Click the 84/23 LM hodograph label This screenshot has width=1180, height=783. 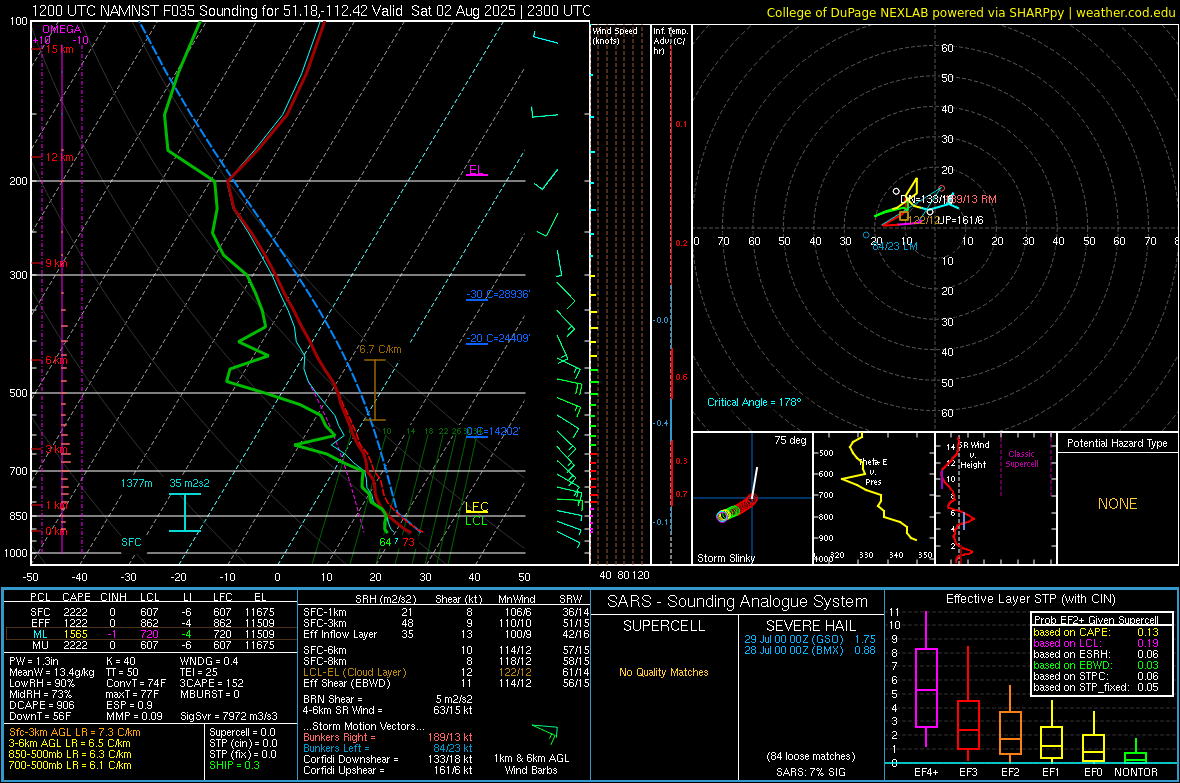coord(895,246)
